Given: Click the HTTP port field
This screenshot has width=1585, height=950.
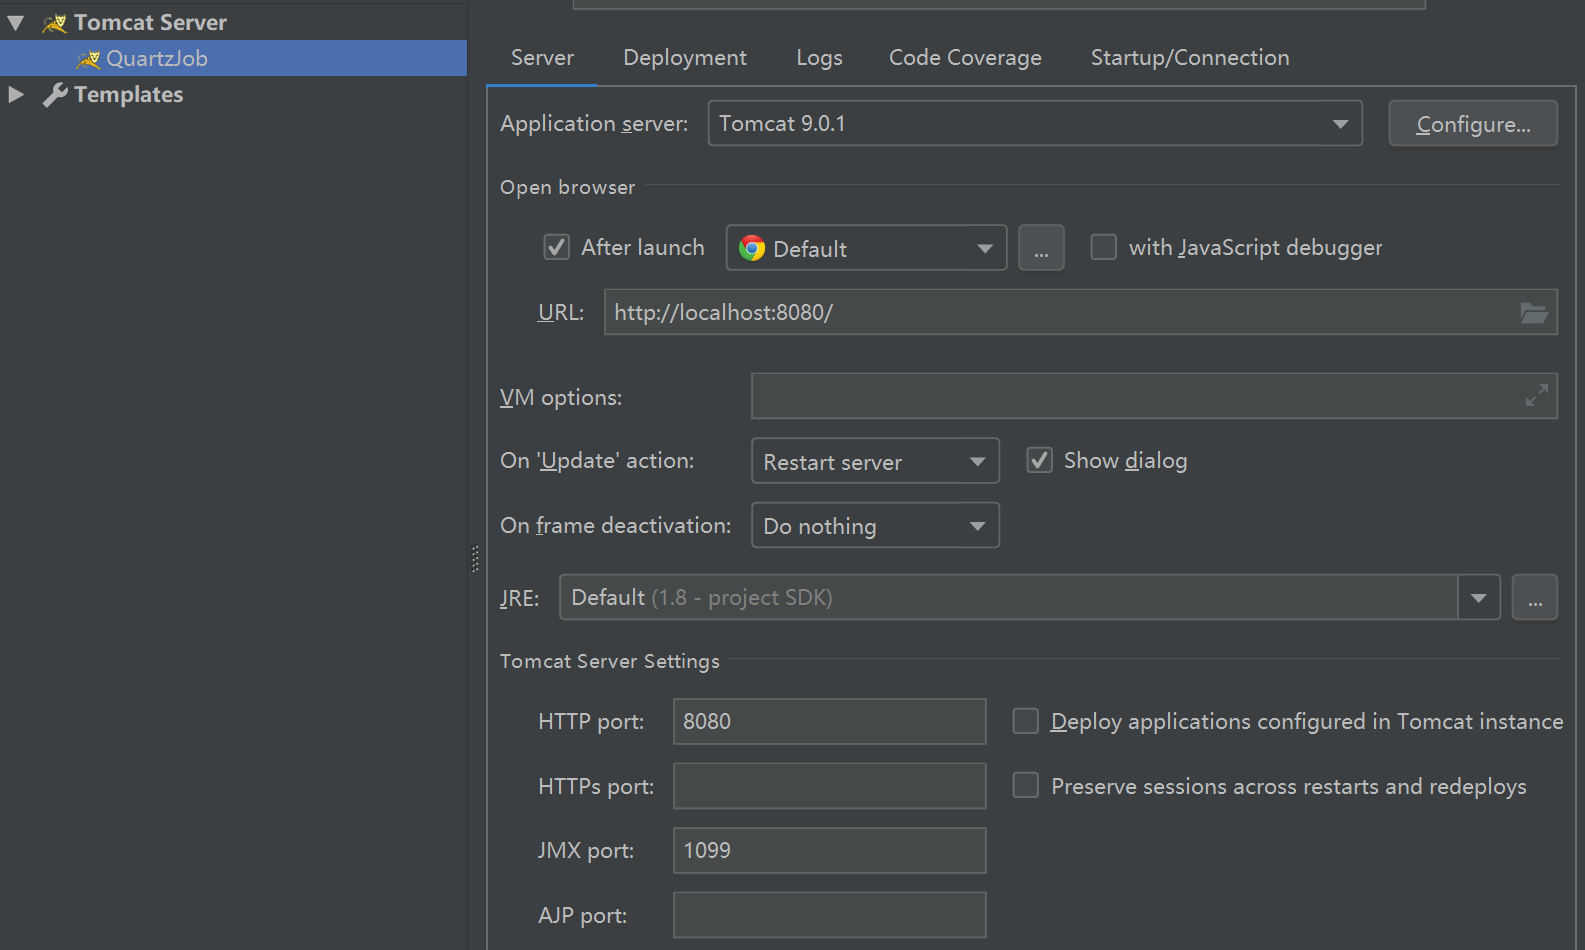Looking at the screenshot, I should [x=830, y=721].
